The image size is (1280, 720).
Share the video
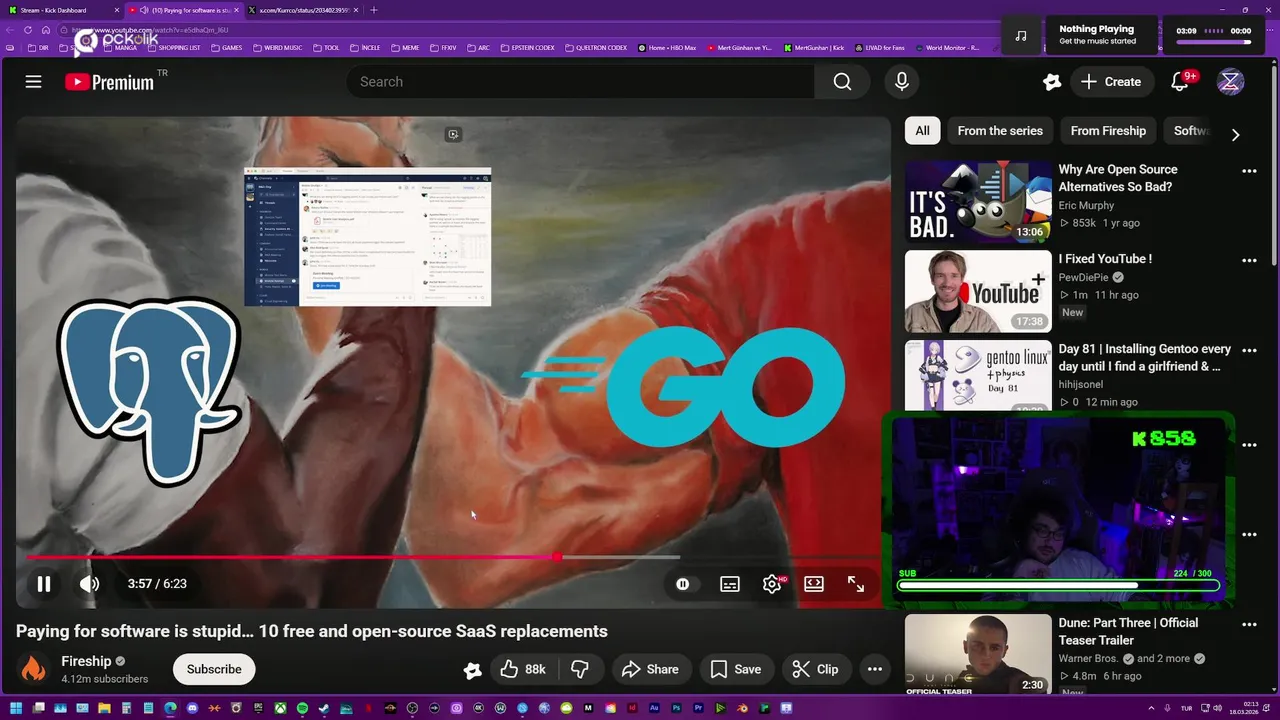650,669
